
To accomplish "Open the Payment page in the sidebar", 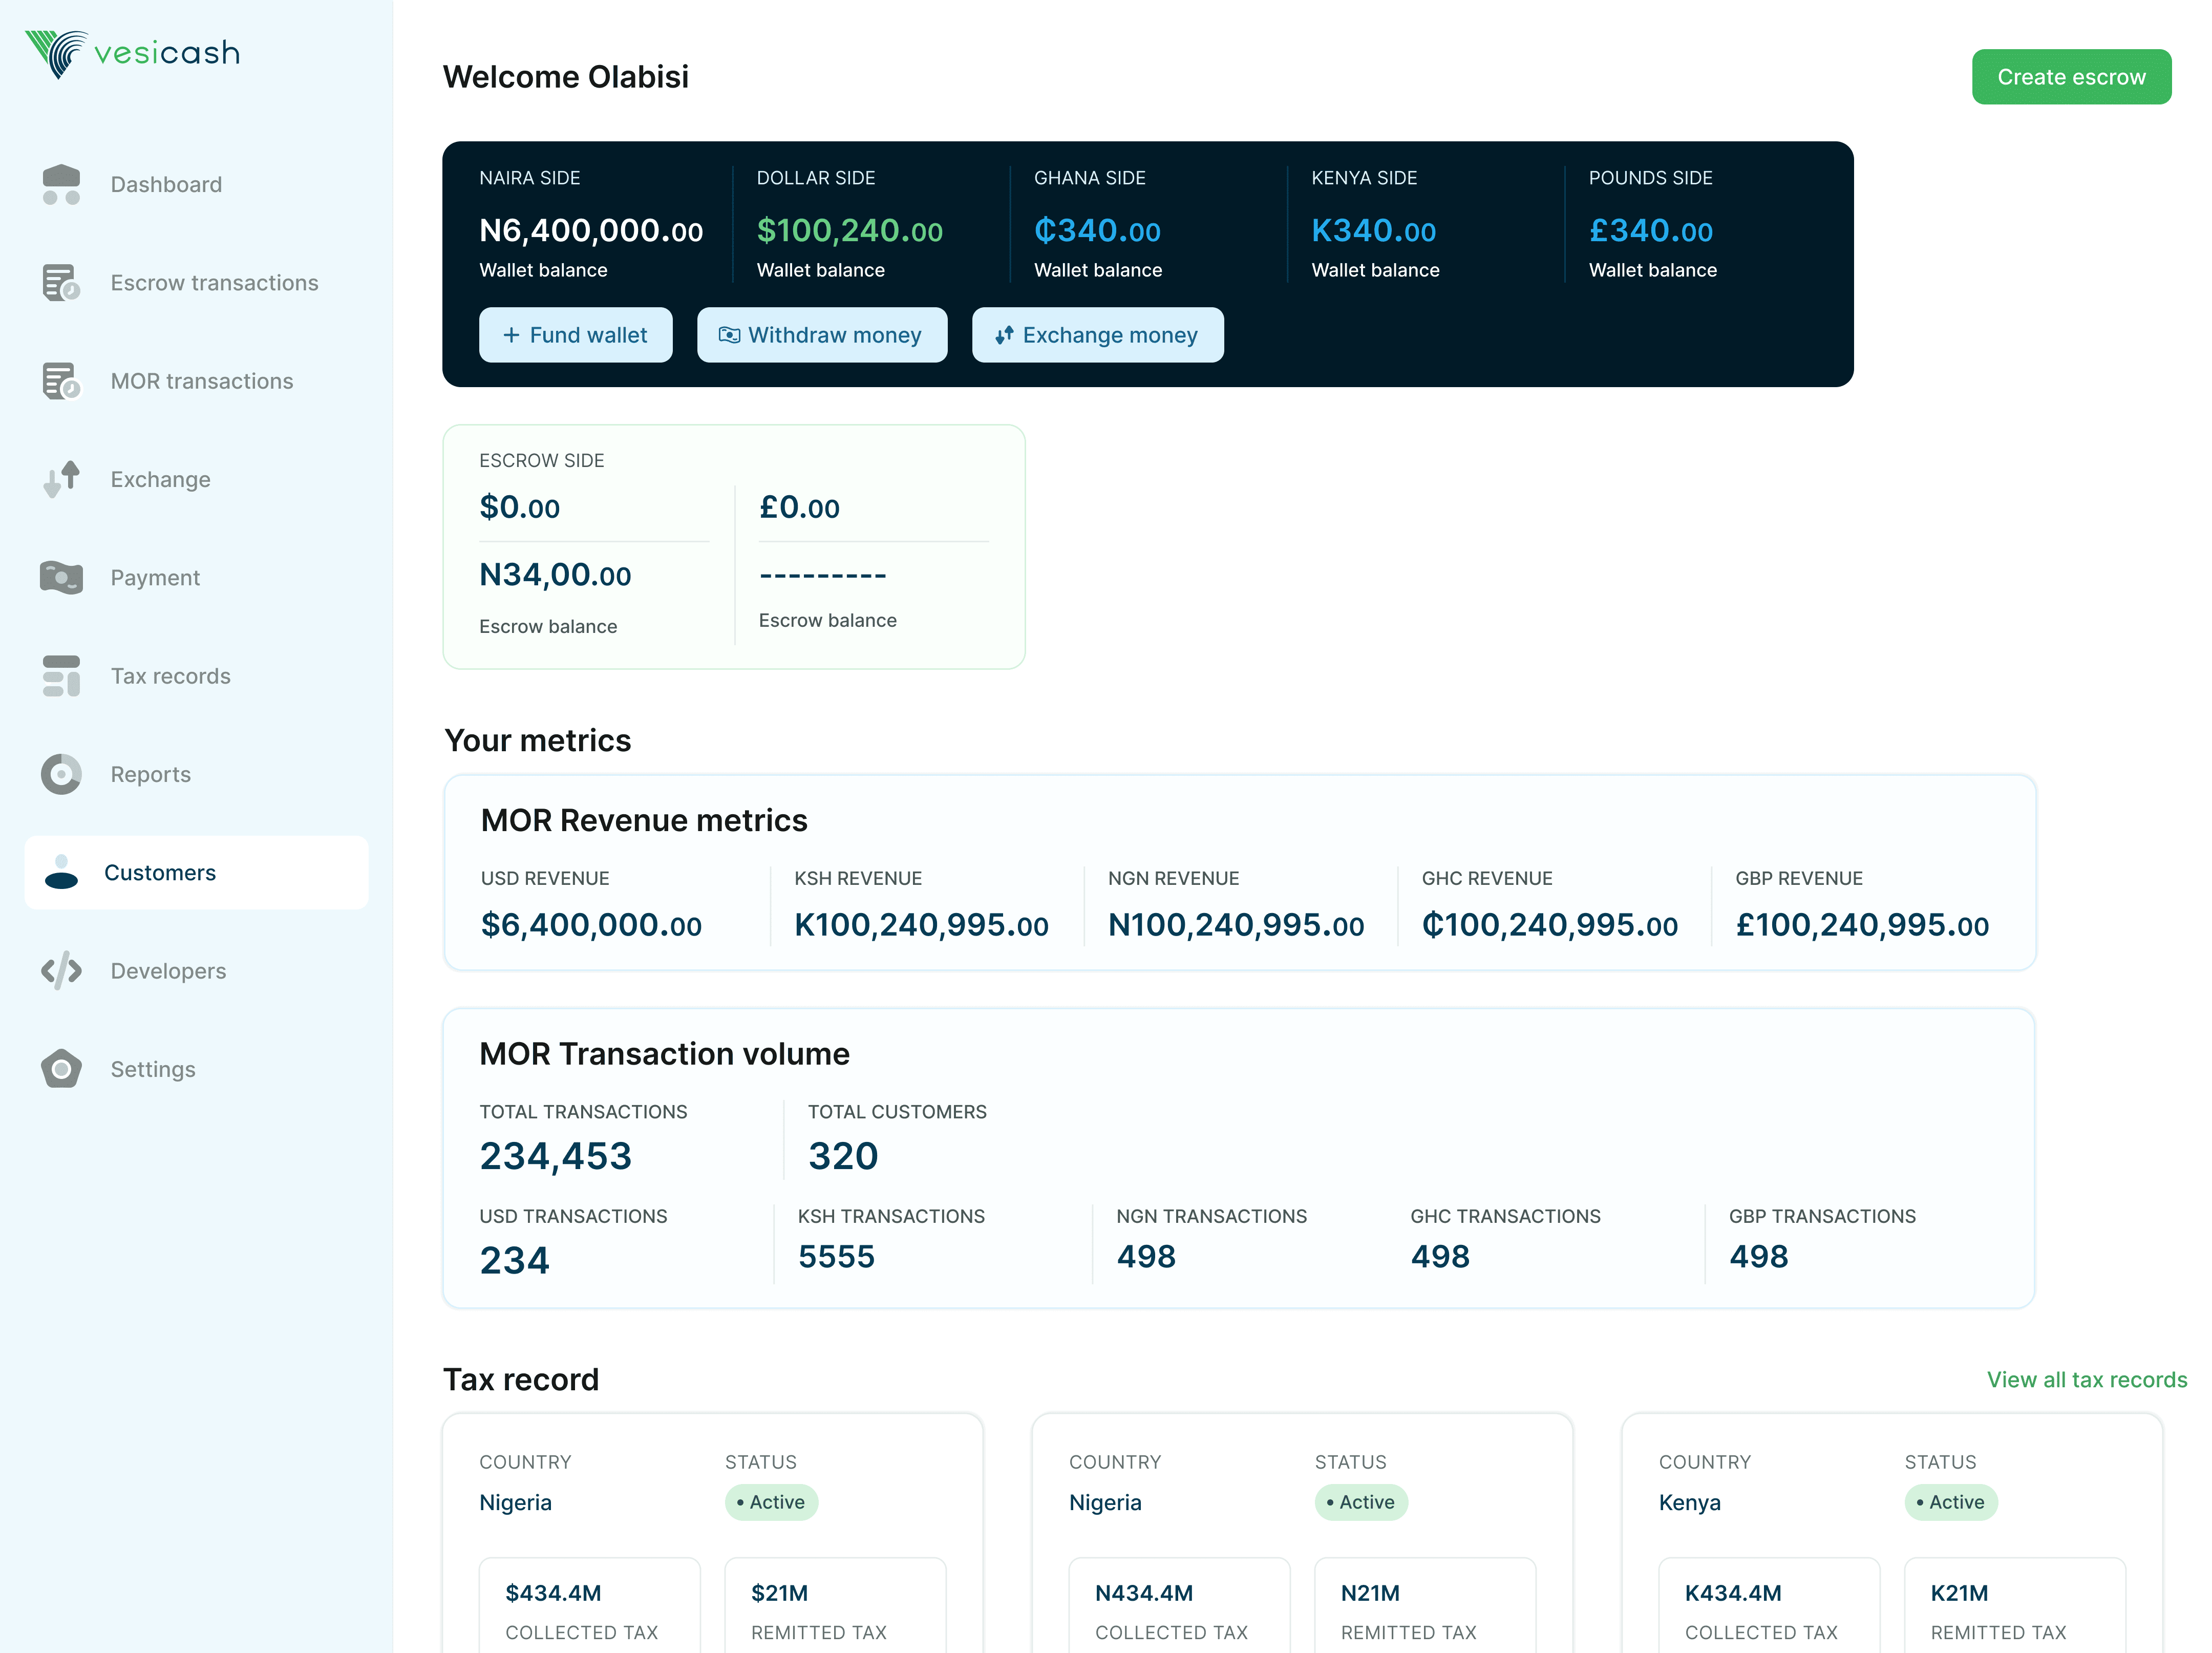I will (197, 577).
